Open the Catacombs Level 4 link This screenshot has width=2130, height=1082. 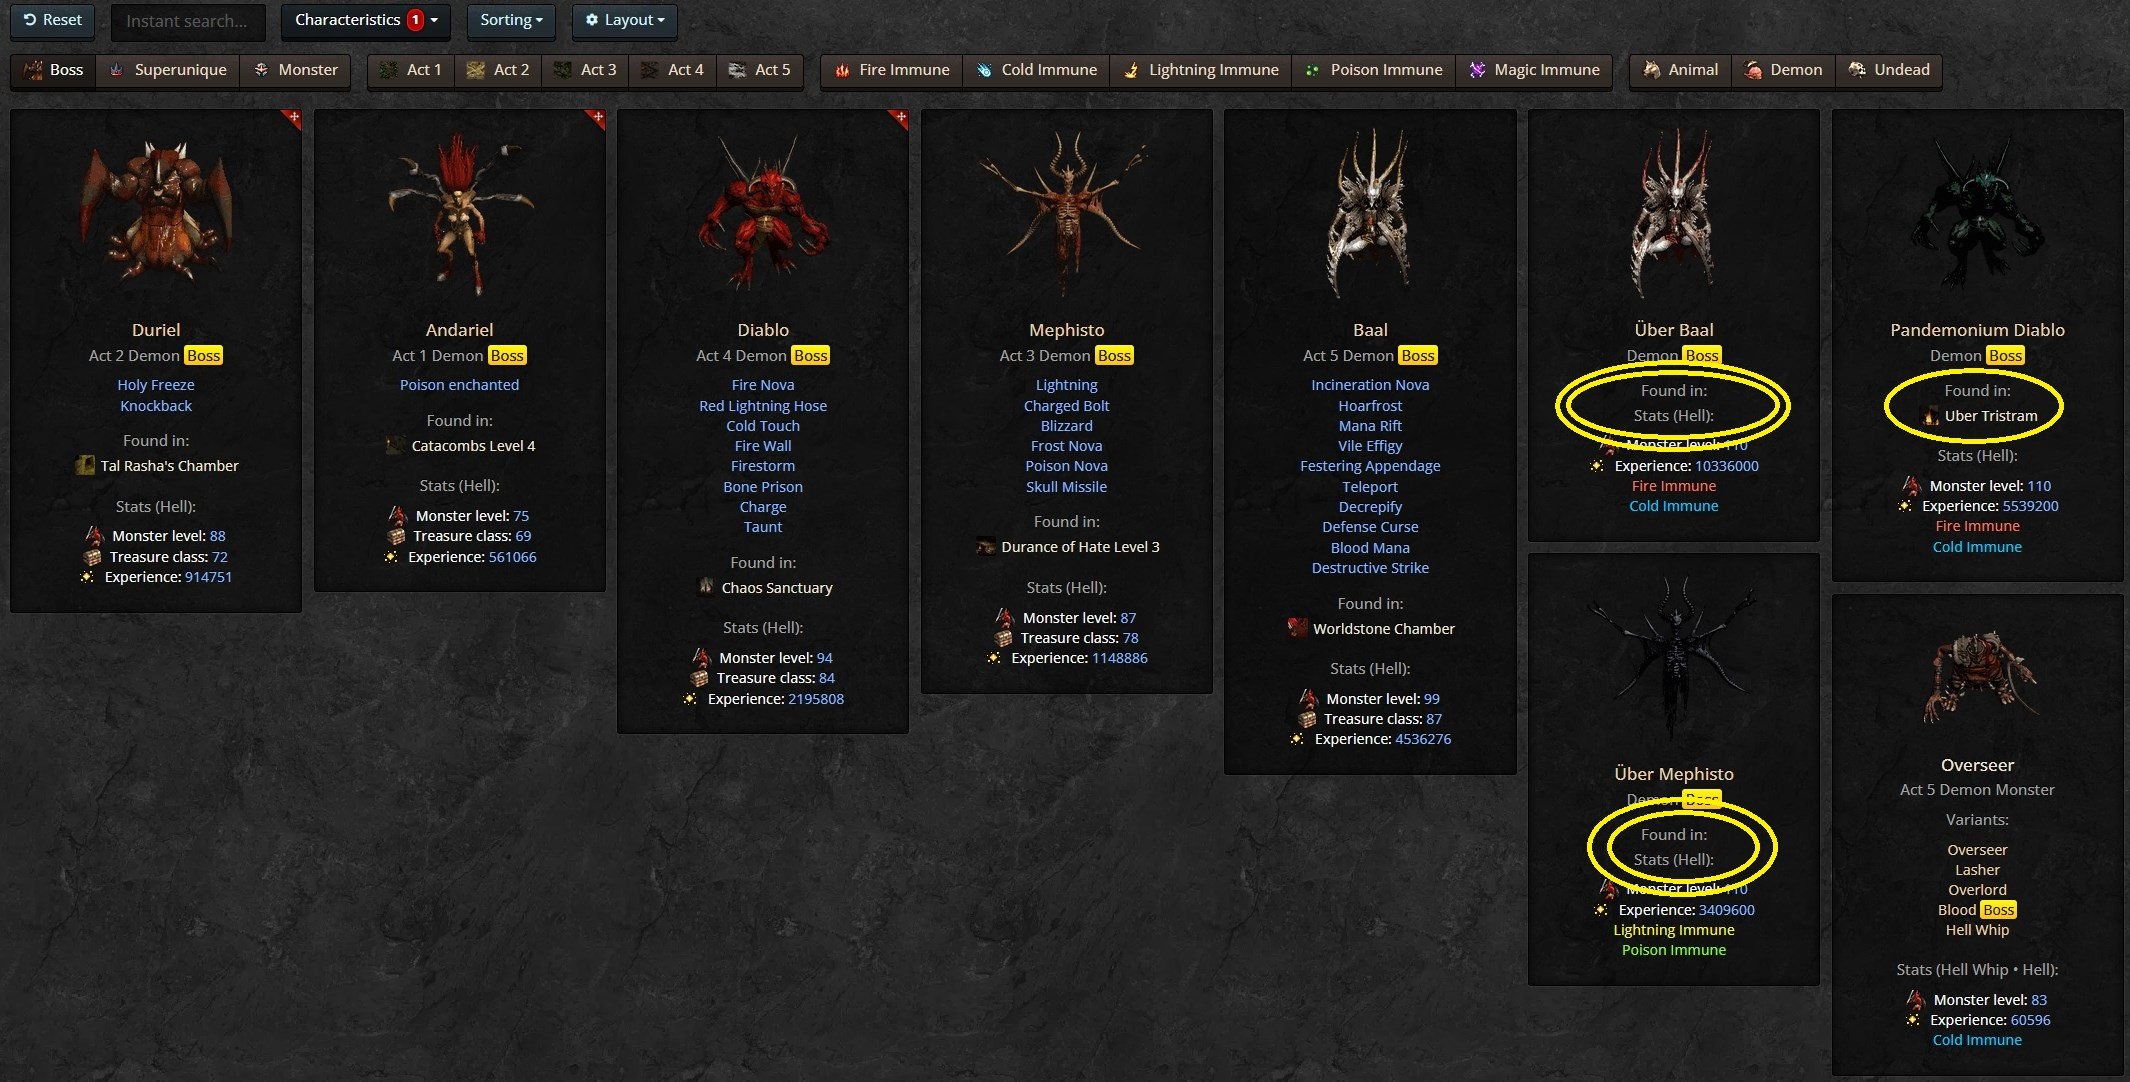473,446
